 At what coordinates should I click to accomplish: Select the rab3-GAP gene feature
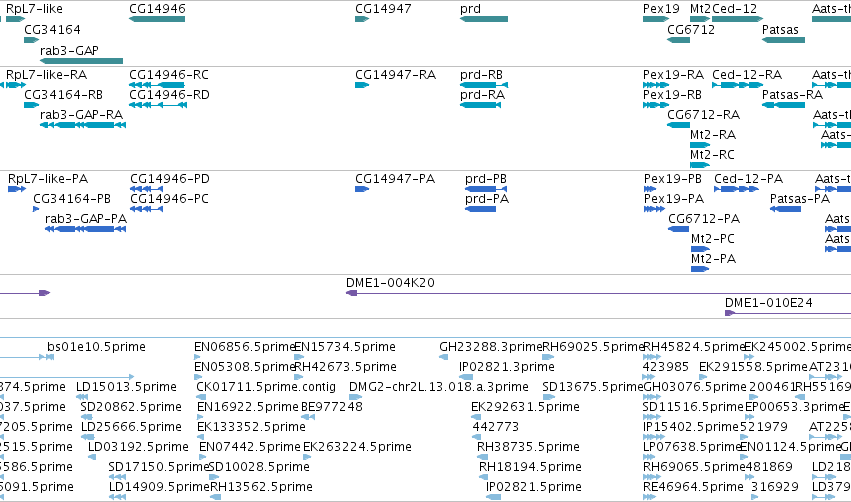[81, 61]
